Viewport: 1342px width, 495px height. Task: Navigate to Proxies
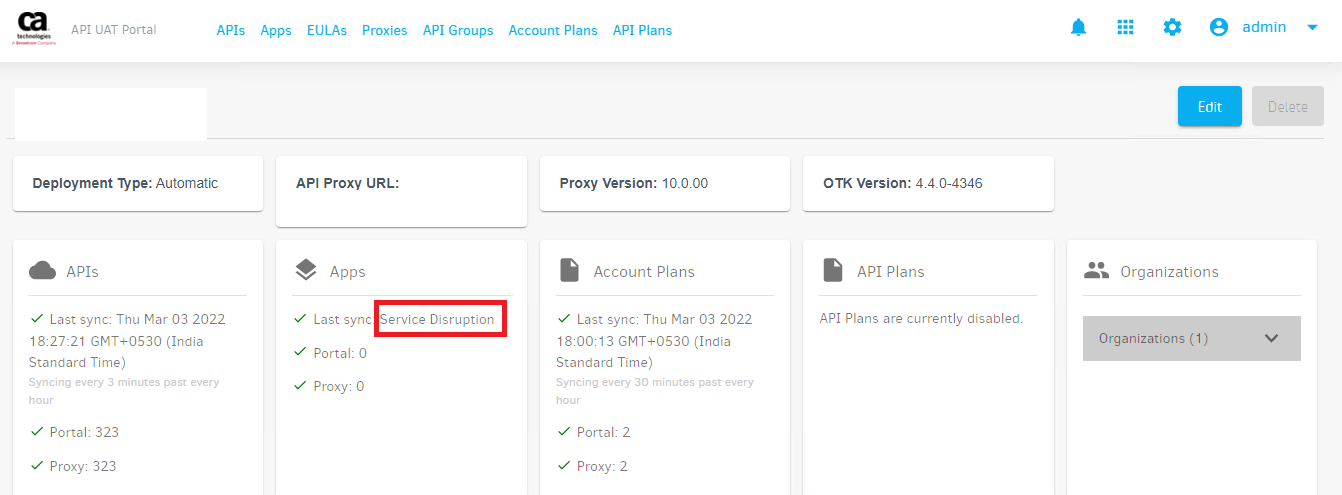point(385,30)
